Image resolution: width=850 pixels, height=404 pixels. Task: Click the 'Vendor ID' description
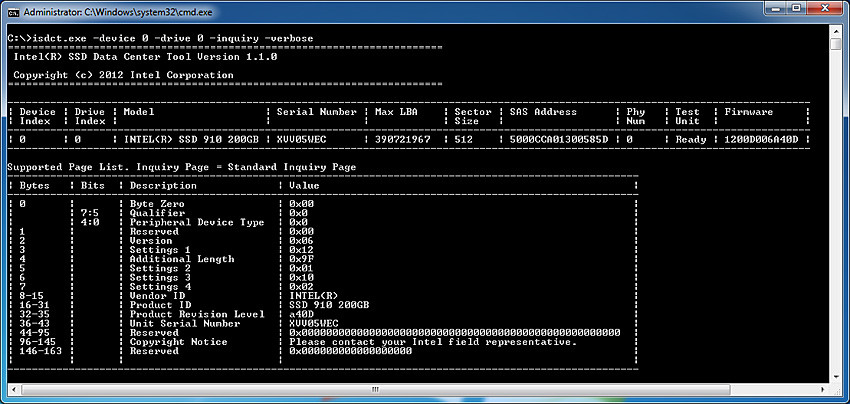pos(157,296)
